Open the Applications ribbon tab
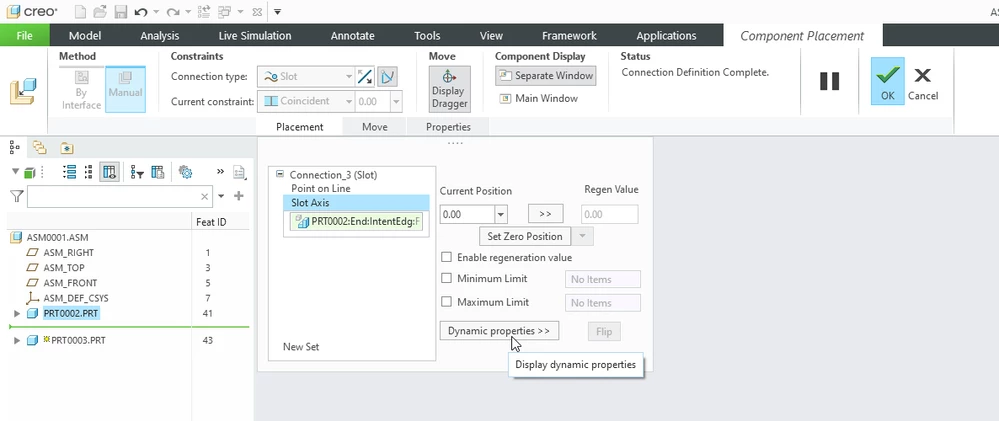 click(x=666, y=36)
